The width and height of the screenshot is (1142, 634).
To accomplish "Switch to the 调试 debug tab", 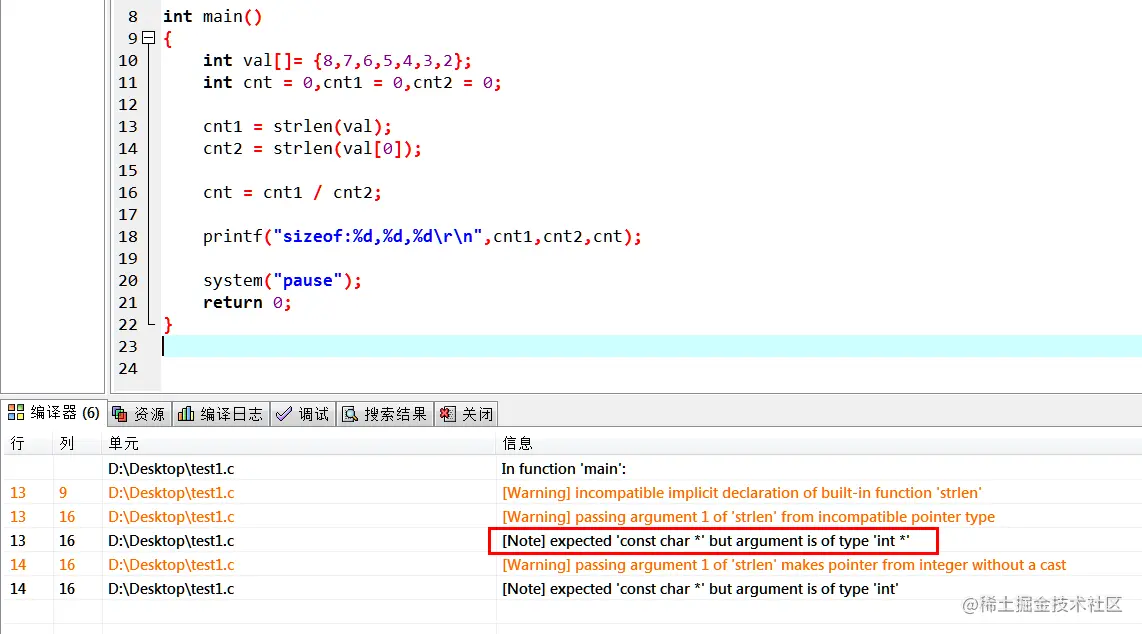I will [x=303, y=414].
